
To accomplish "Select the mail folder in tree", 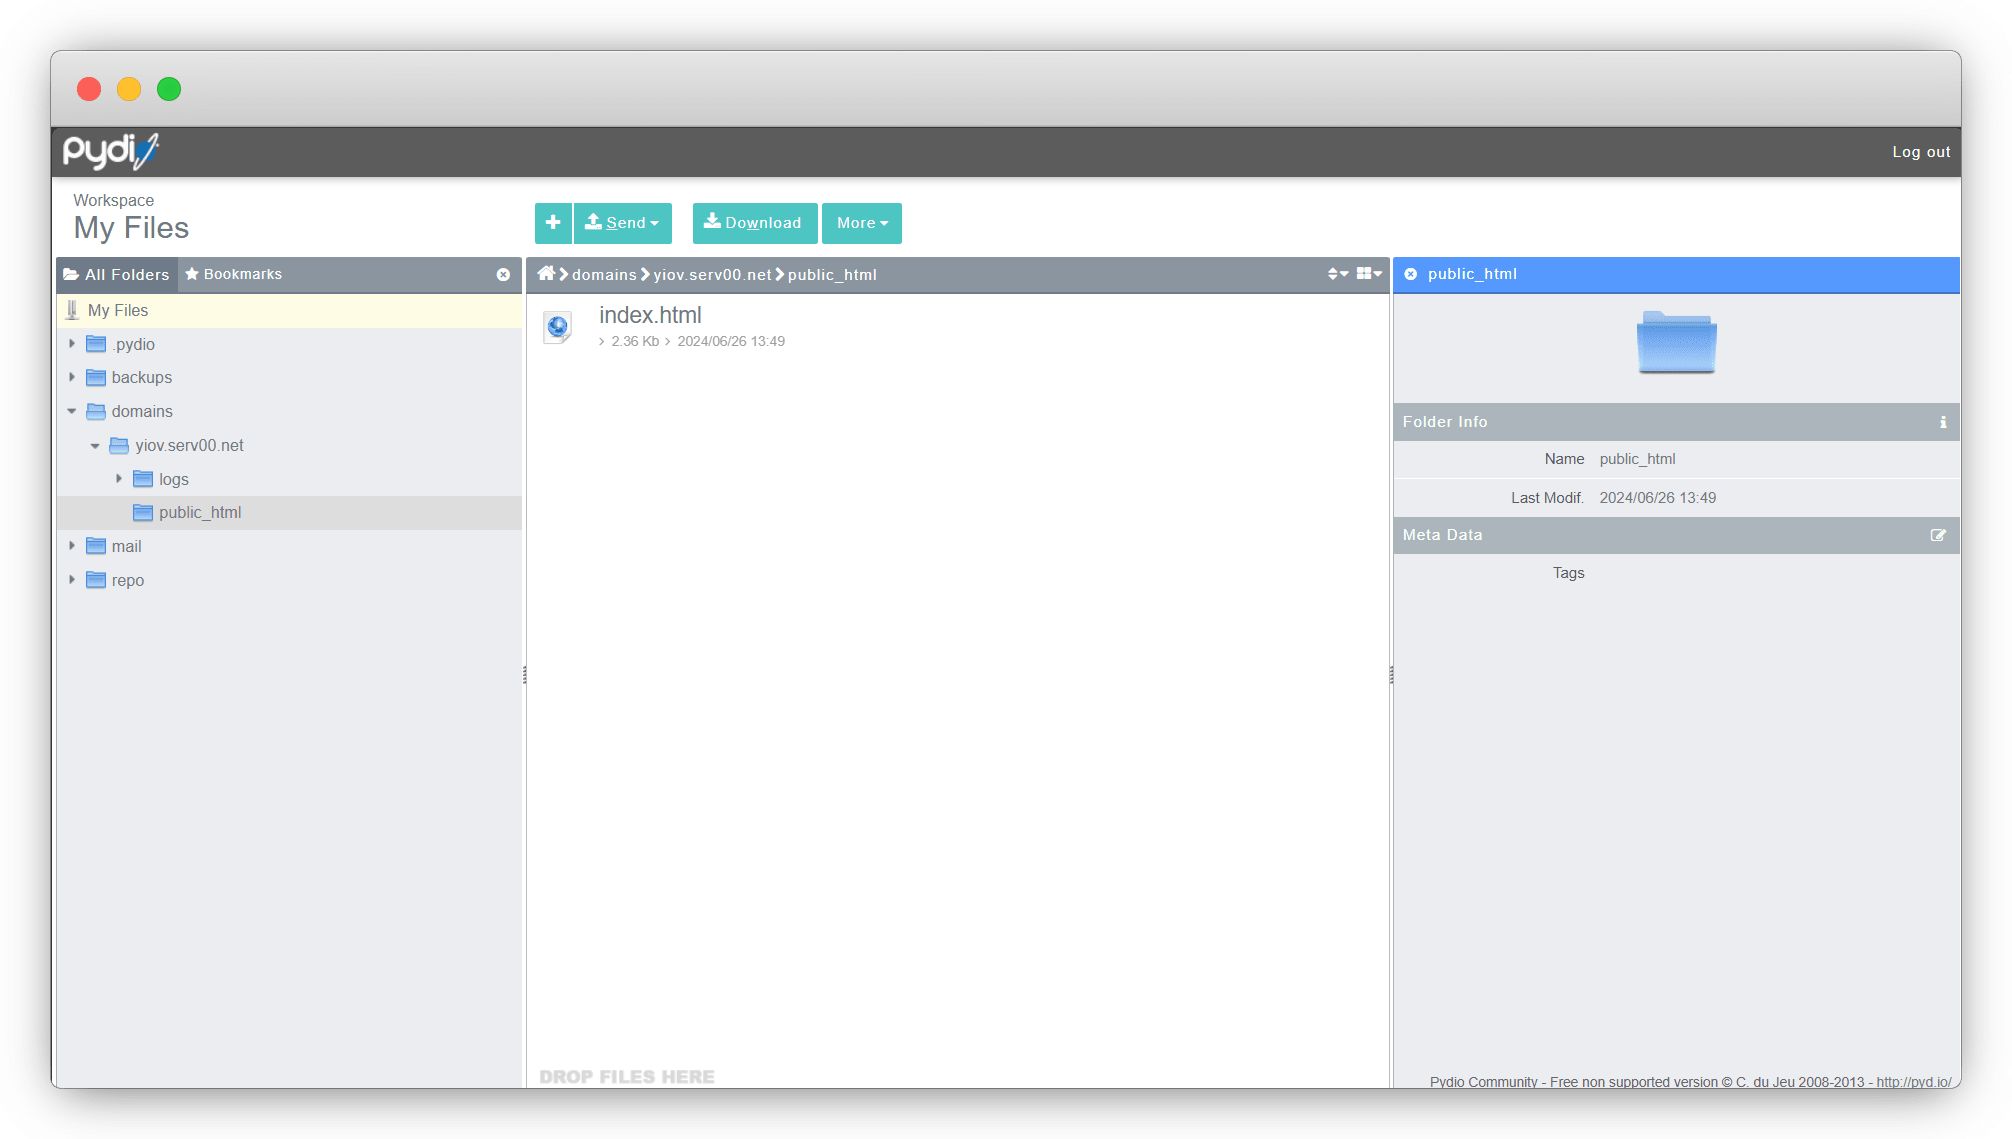I will pyautogui.click(x=126, y=546).
